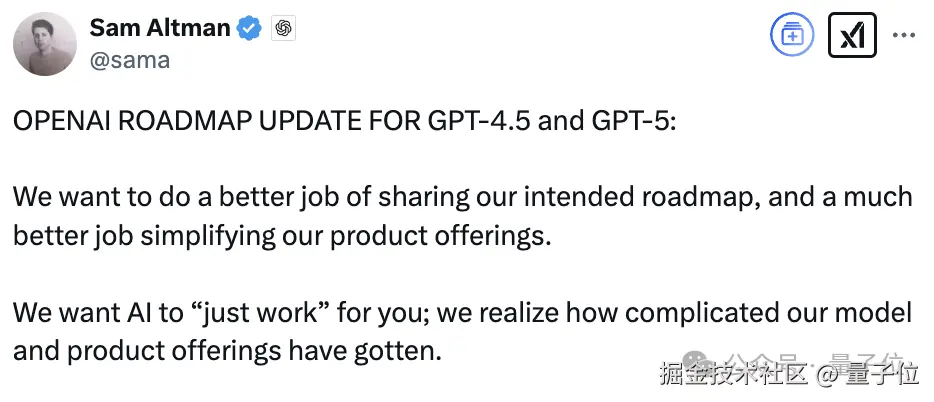Click the faint 公众号 watermark label

772,359
